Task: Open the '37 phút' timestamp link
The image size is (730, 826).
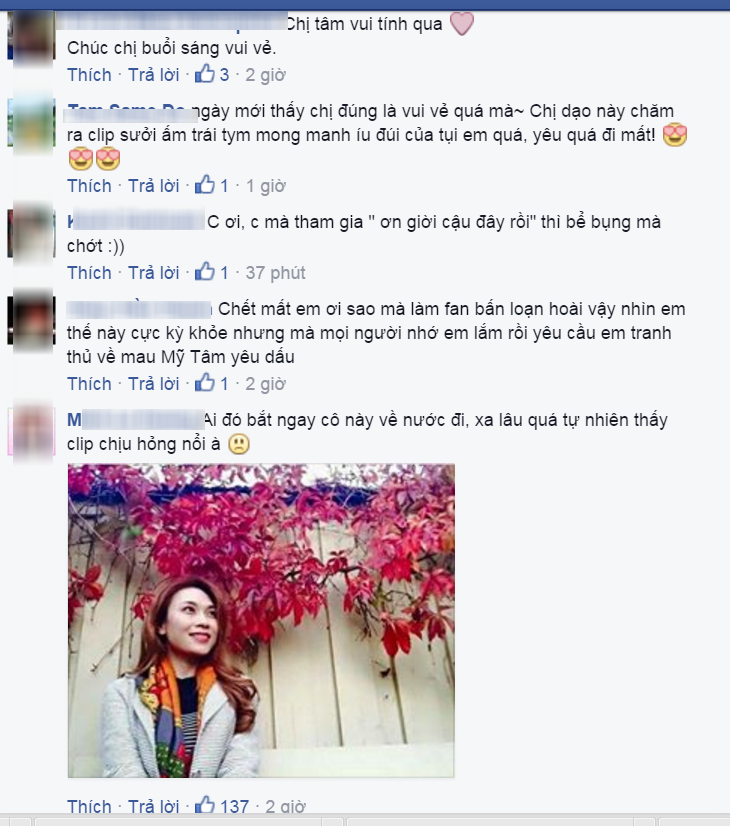Action: 275,273
